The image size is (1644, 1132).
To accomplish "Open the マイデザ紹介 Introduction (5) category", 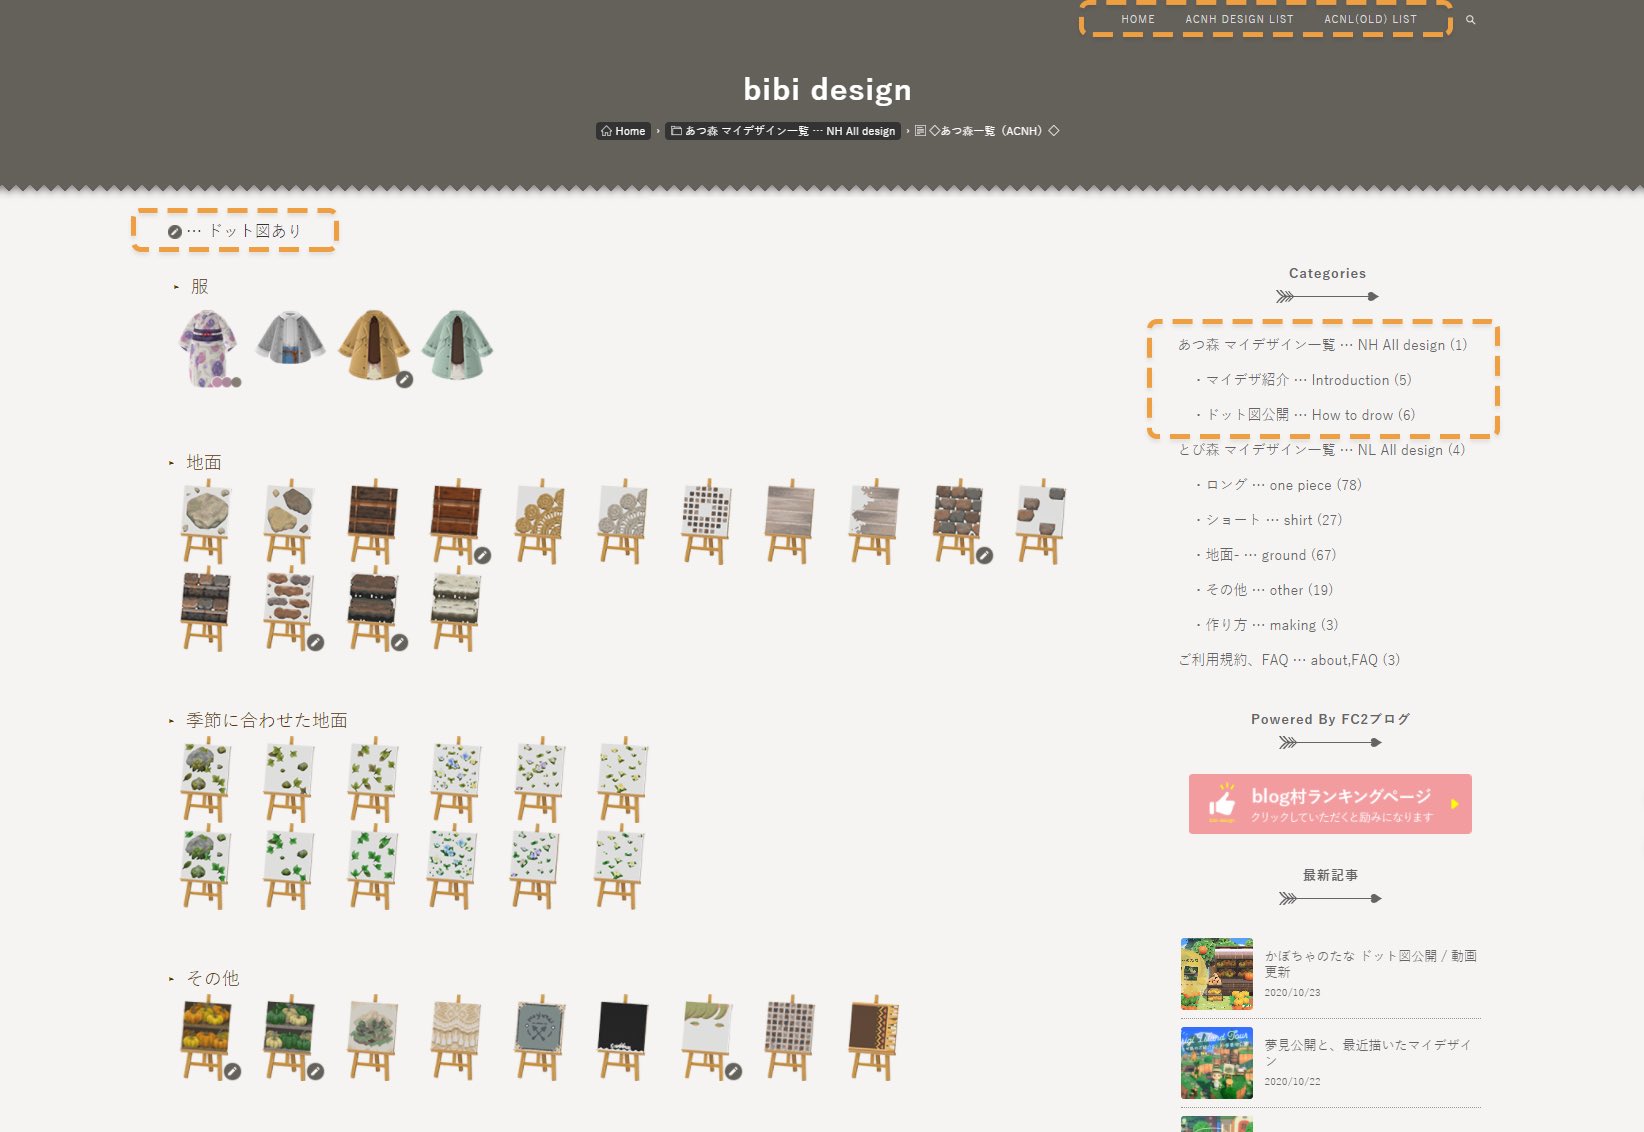I will click(x=1304, y=380).
